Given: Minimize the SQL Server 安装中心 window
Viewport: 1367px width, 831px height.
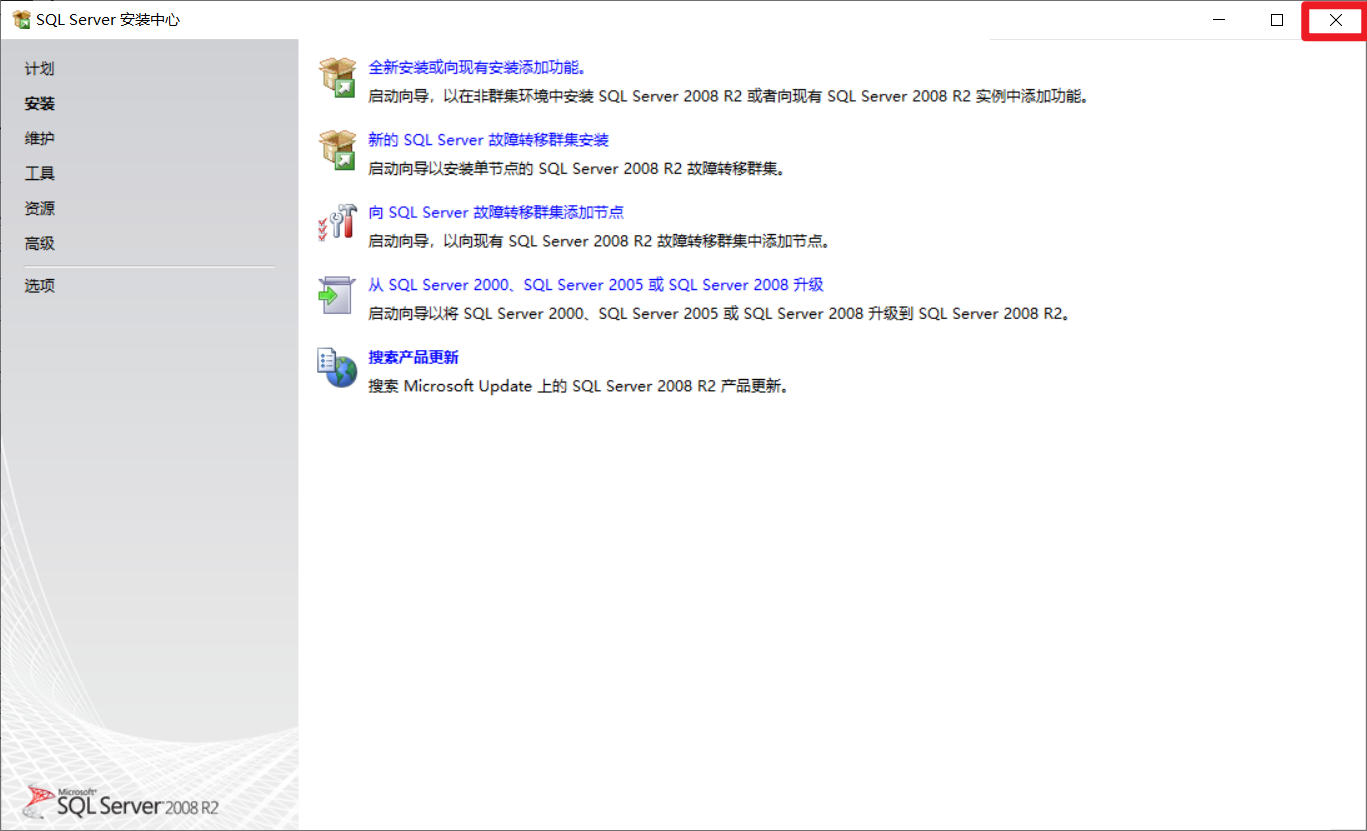Looking at the screenshot, I should [1218, 20].
